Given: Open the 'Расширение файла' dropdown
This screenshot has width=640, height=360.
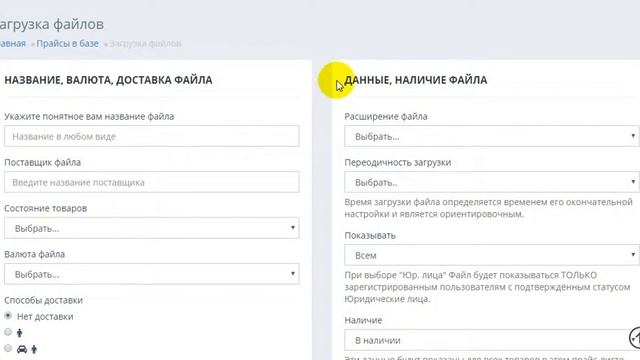Looking at the screenshot, I should point(492,136).
